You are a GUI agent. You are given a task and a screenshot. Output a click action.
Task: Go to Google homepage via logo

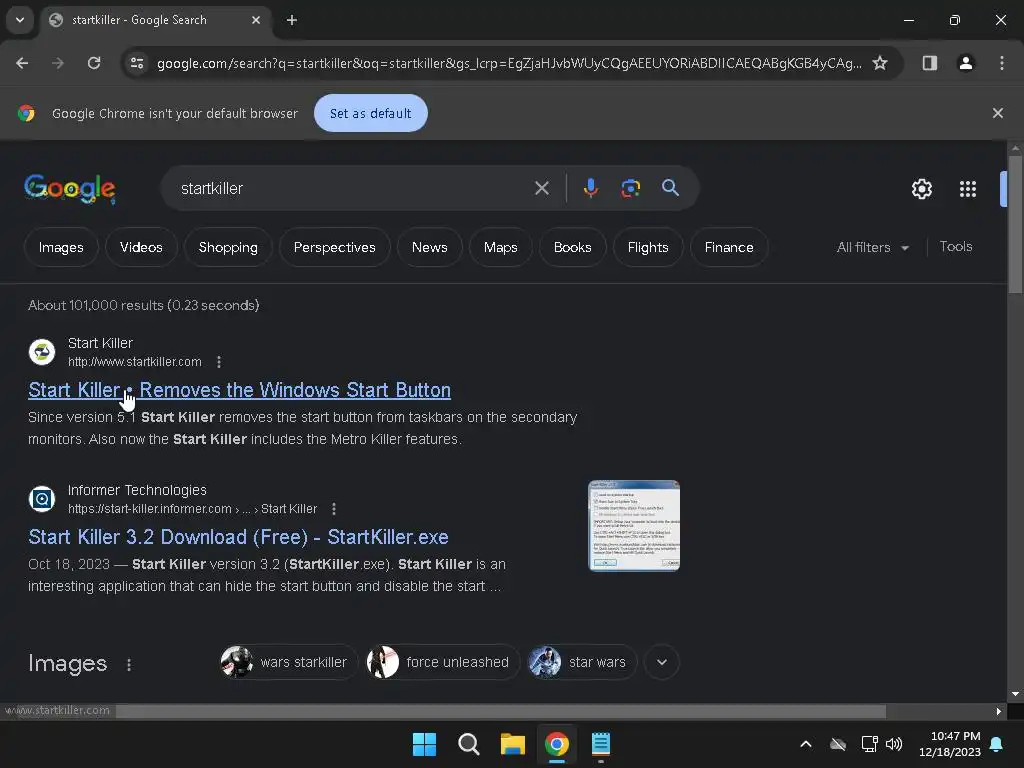point(70,189)
